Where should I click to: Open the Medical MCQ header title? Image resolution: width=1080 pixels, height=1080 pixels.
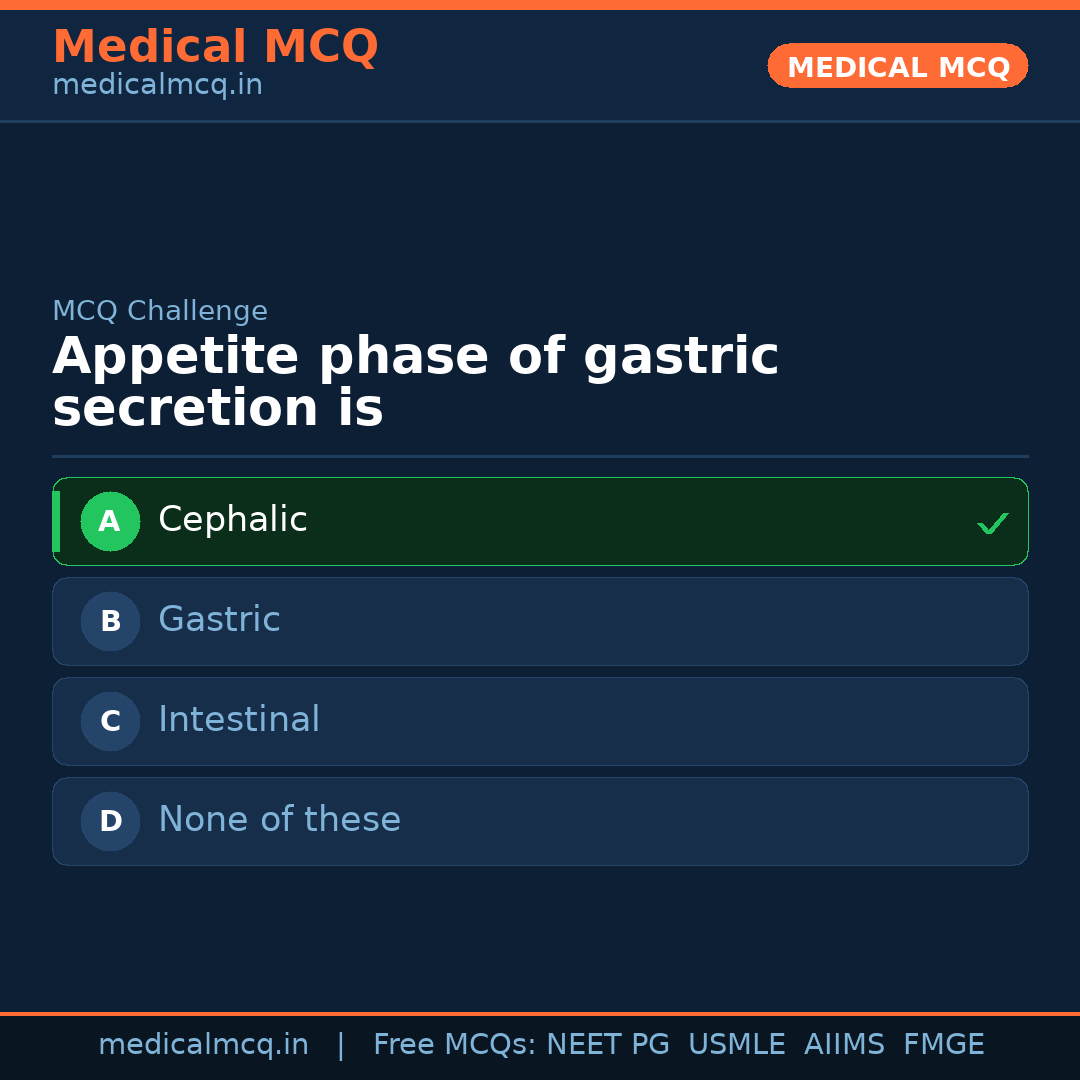coord(215,47)
